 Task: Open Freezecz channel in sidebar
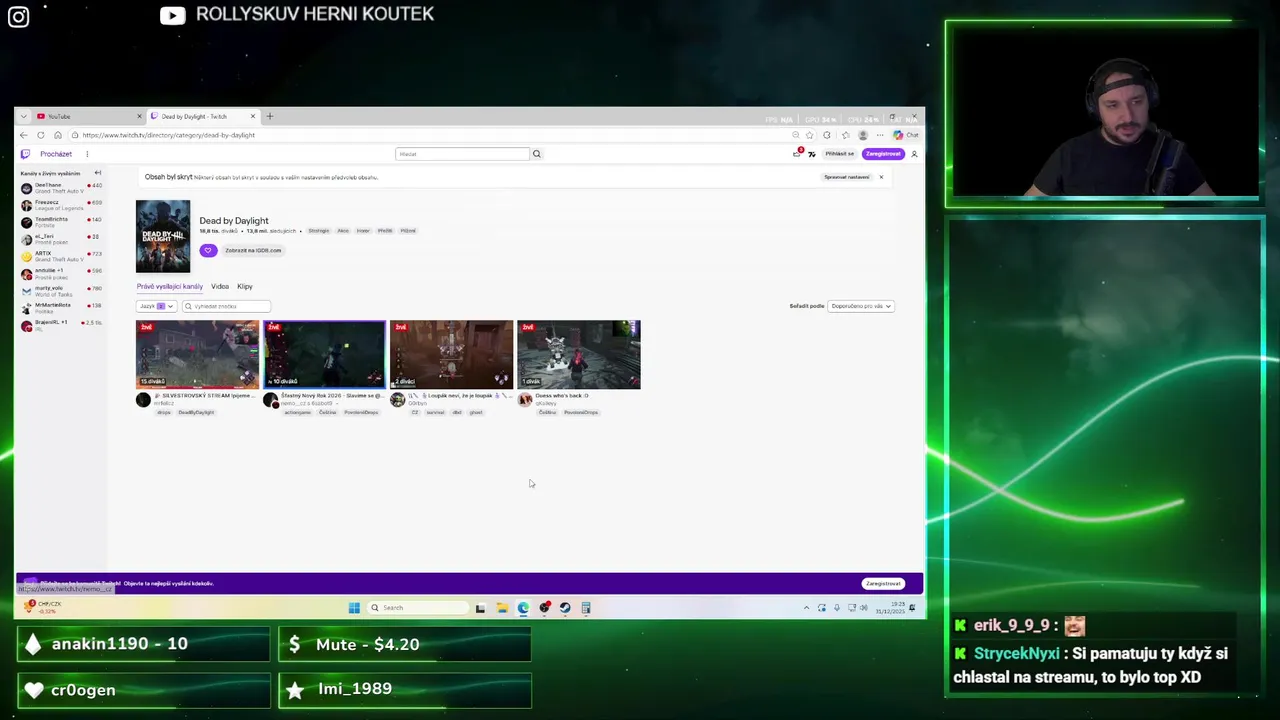[61, 205]
